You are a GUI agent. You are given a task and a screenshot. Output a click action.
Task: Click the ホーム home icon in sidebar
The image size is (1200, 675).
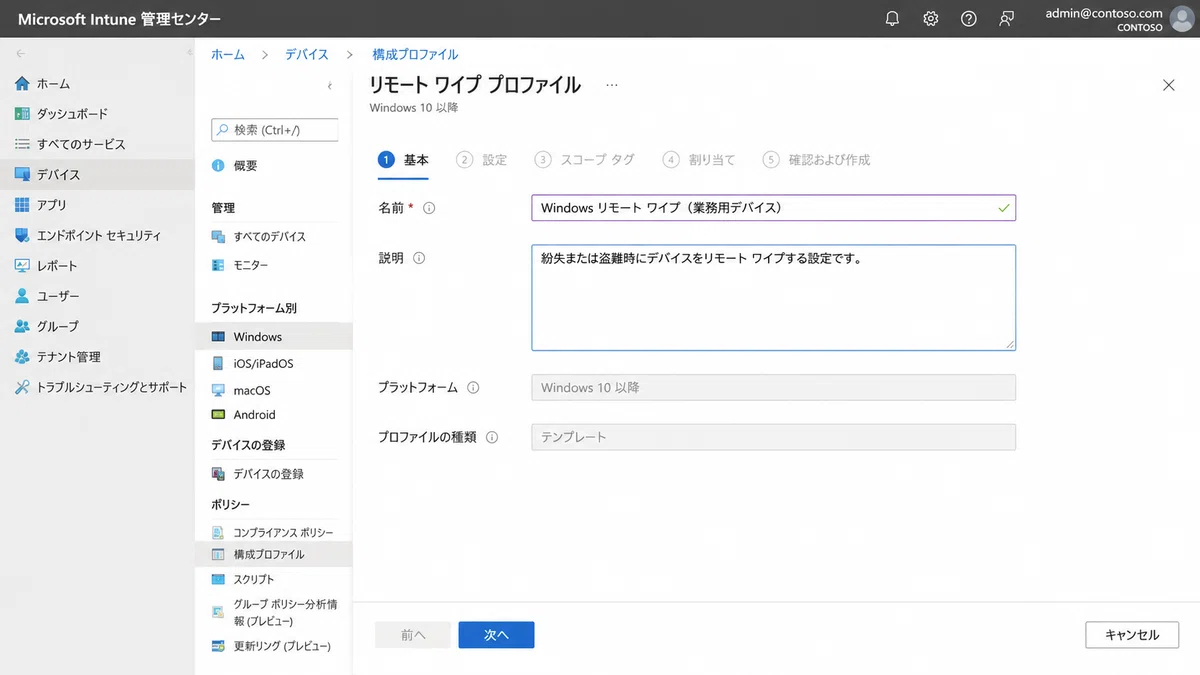[x=22, y=84]
